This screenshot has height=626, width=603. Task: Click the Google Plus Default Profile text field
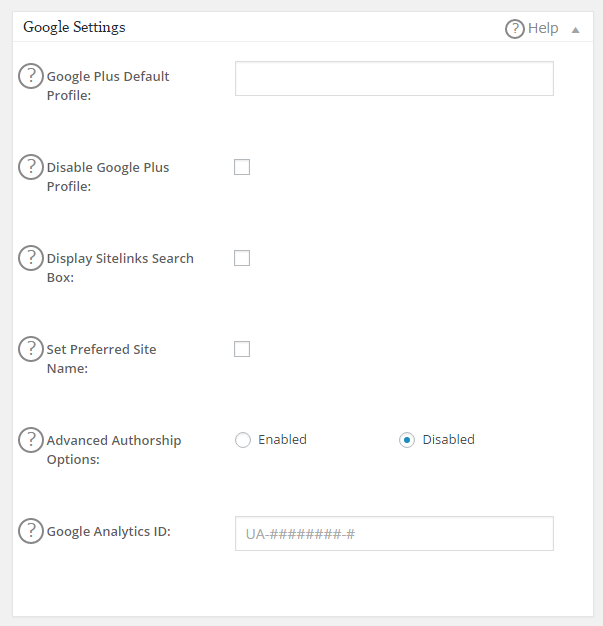(x=394, y=79)
